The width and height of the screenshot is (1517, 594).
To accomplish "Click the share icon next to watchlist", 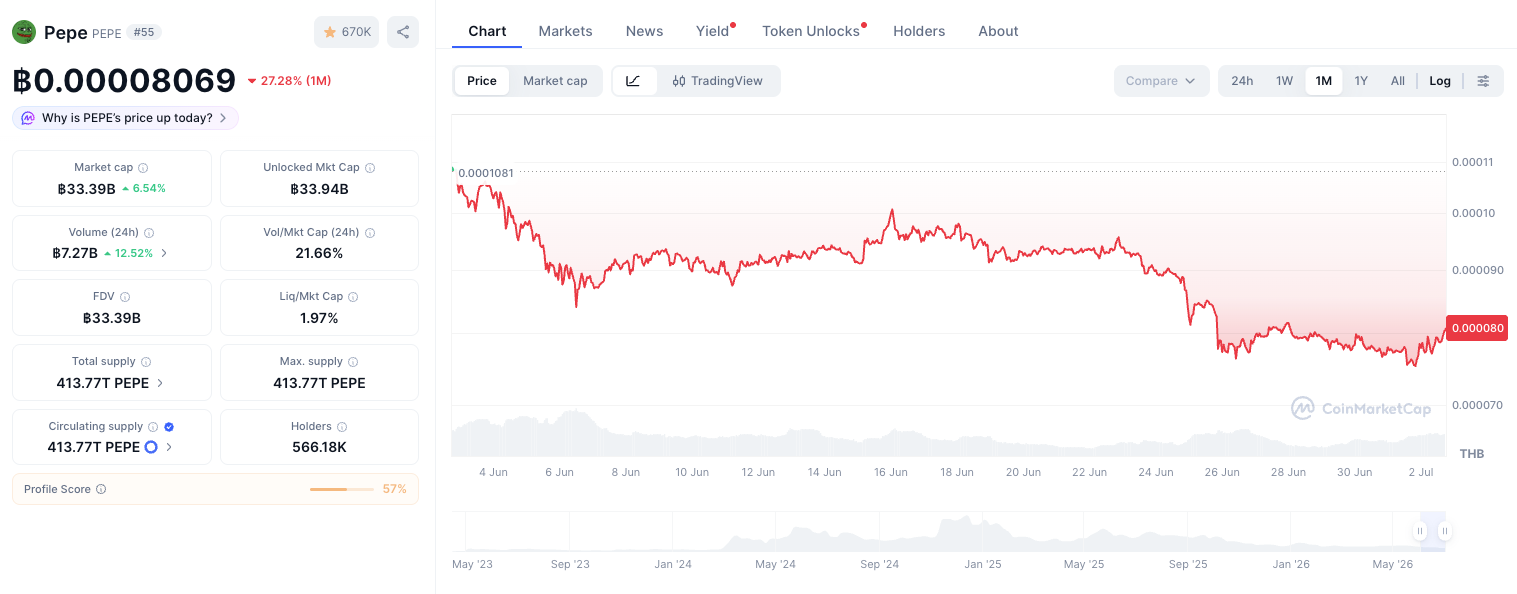I will [x=403, y=32].
